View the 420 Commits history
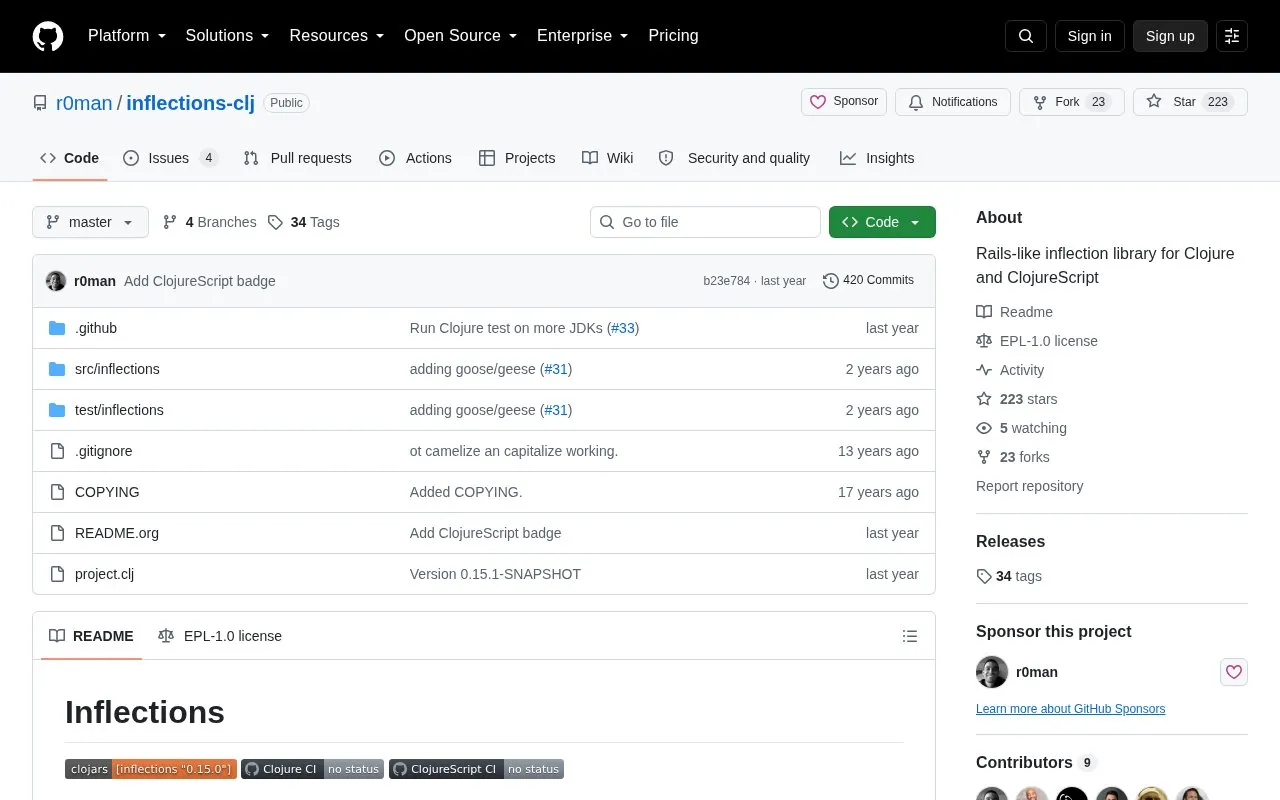The width and height of the screenshot is (1280, 800). tap(868, 281)
